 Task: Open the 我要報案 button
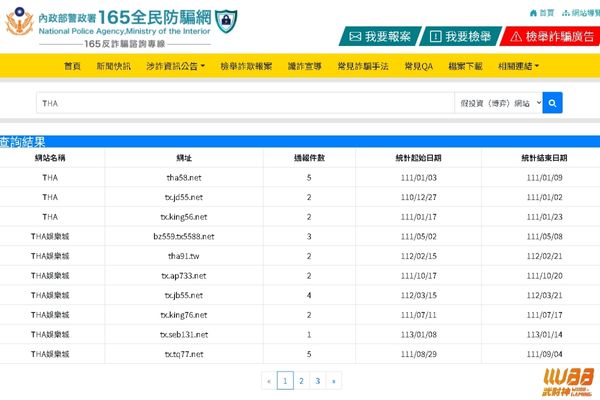[x=380, y=36]
